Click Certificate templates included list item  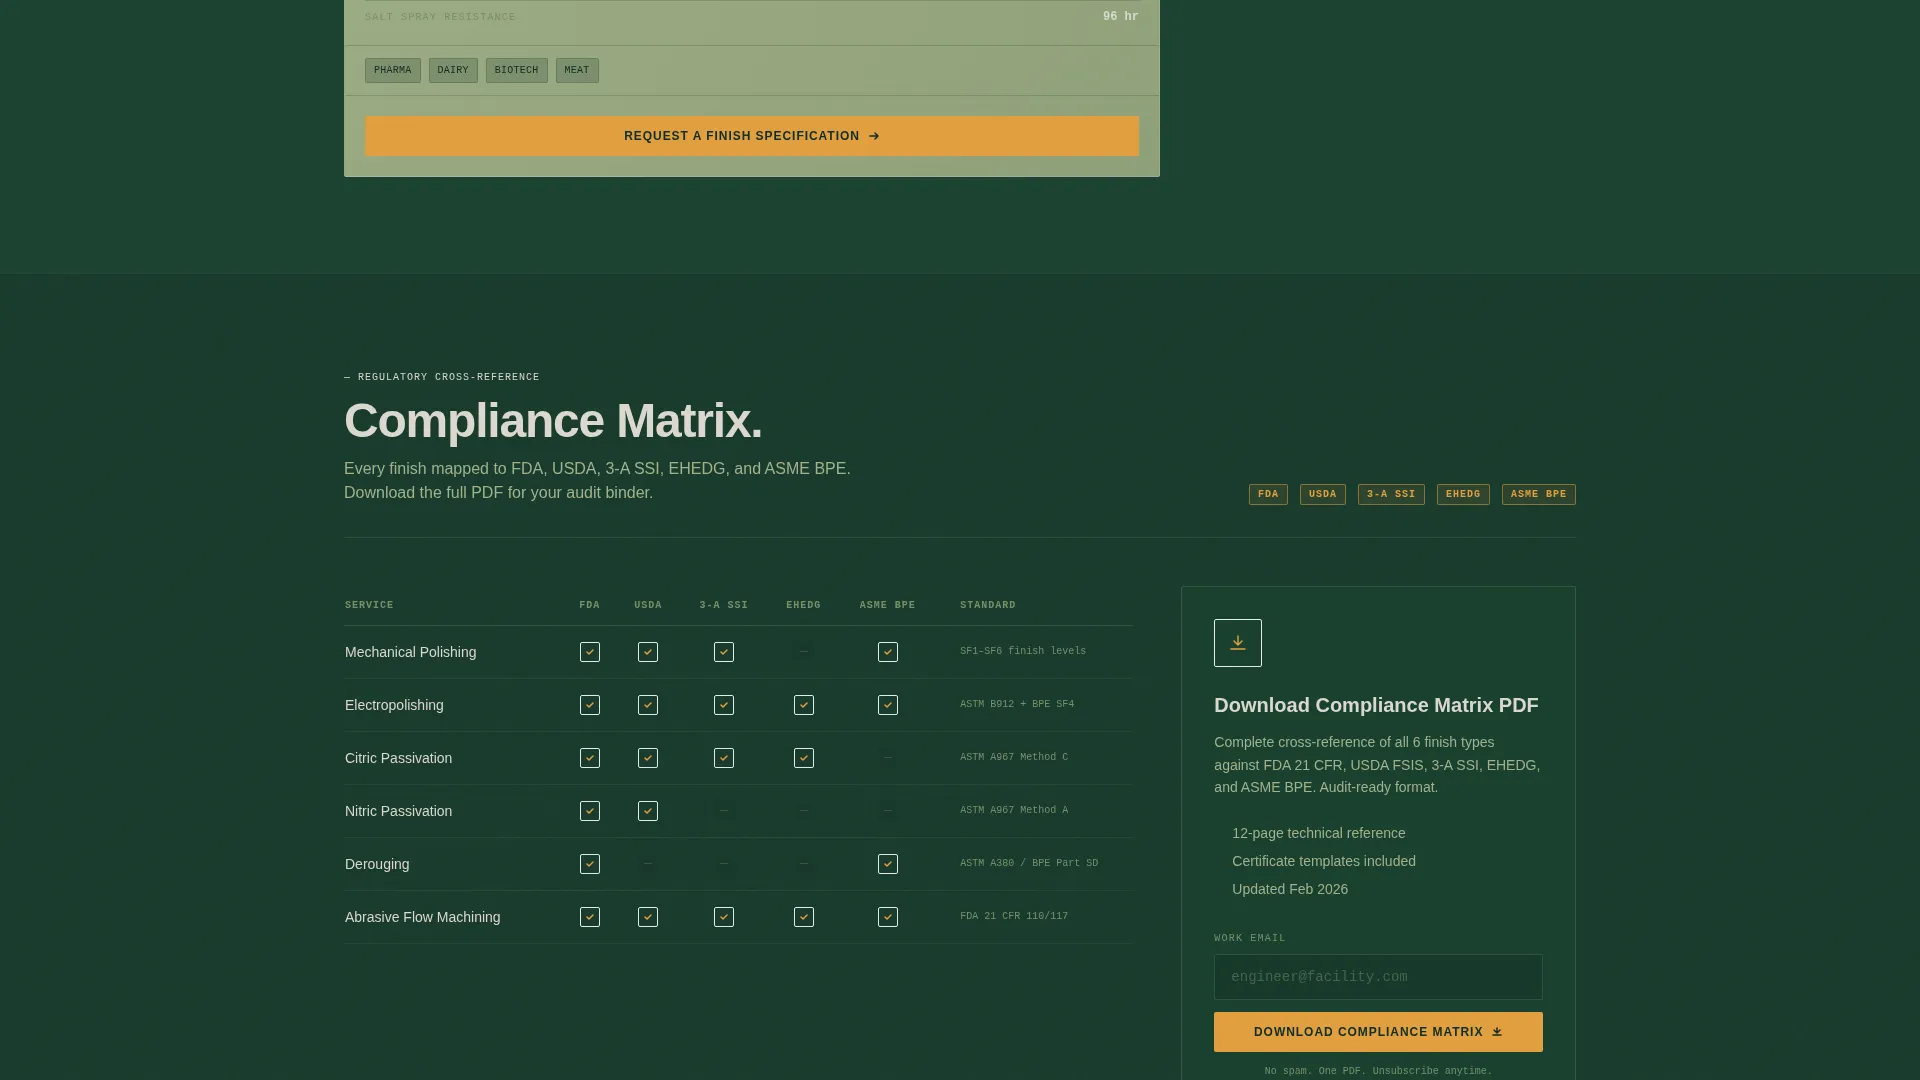click(x=1323, y=861)
